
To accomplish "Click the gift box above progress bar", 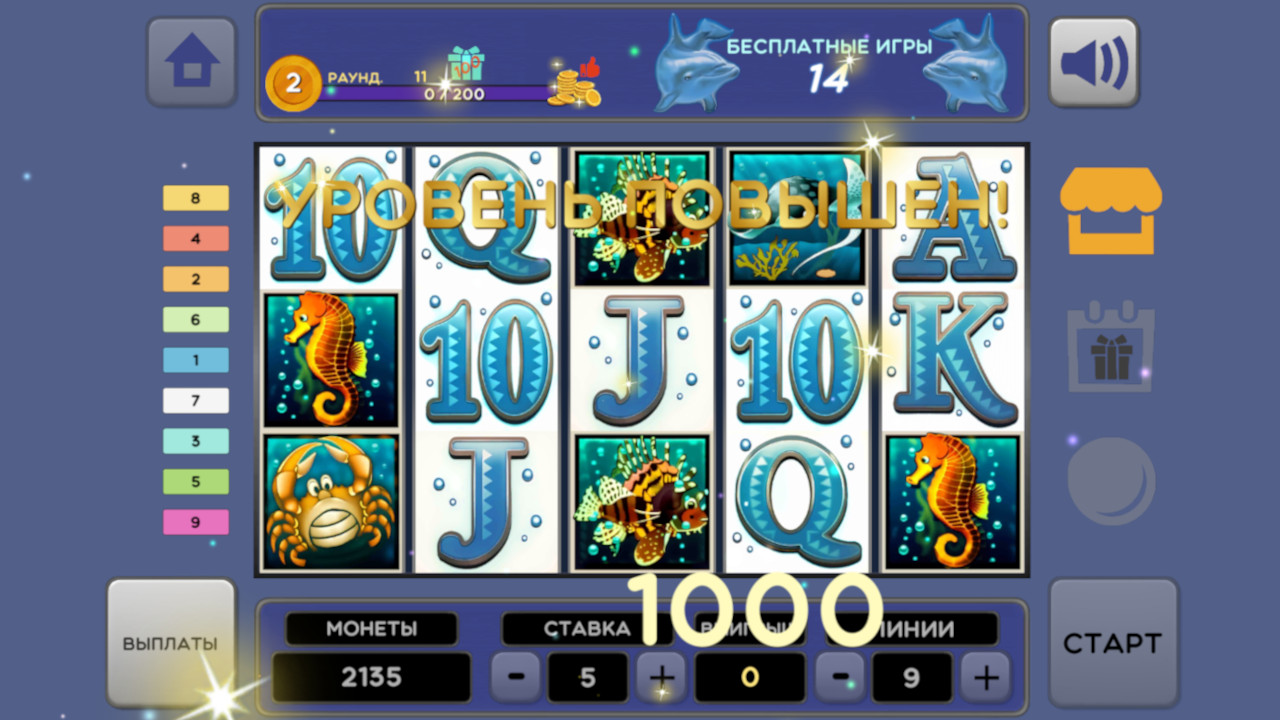I will 465,64.
